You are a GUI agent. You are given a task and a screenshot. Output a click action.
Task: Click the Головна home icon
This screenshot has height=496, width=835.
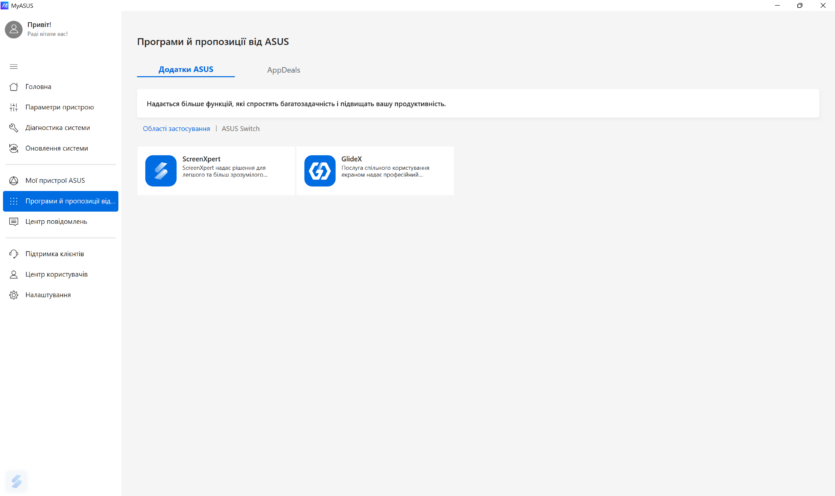click(14, 86)
